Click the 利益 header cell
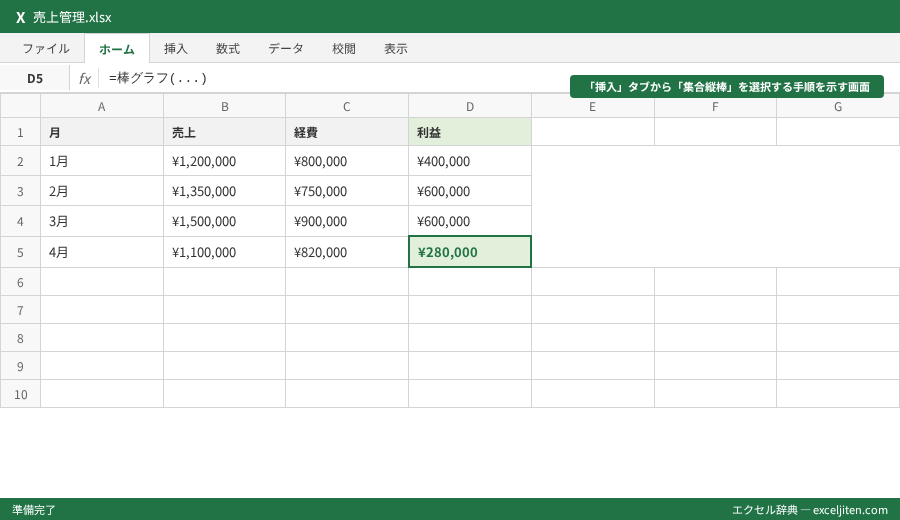Viewport: 900px width, 520px height. pos(470,132)
